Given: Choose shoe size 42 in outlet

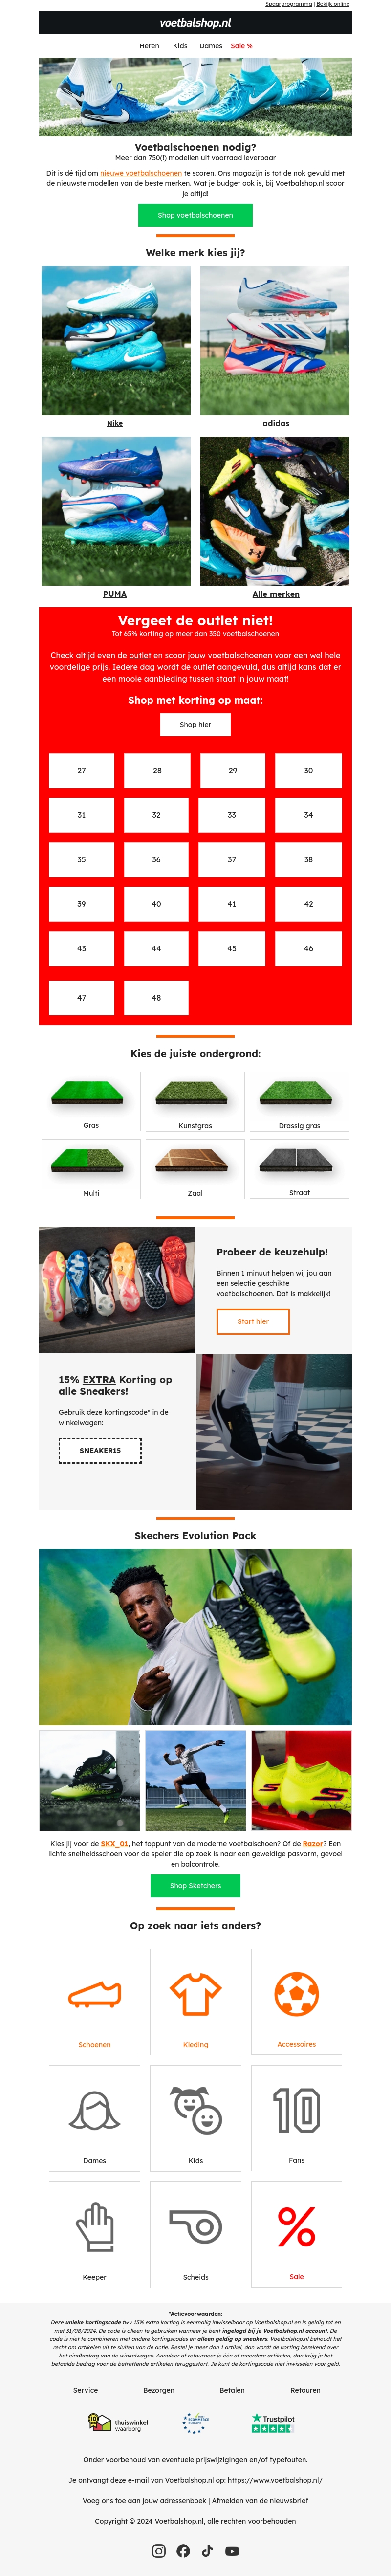Looking at the screenshot, I should pyautogui.click(x=308, y=904).
